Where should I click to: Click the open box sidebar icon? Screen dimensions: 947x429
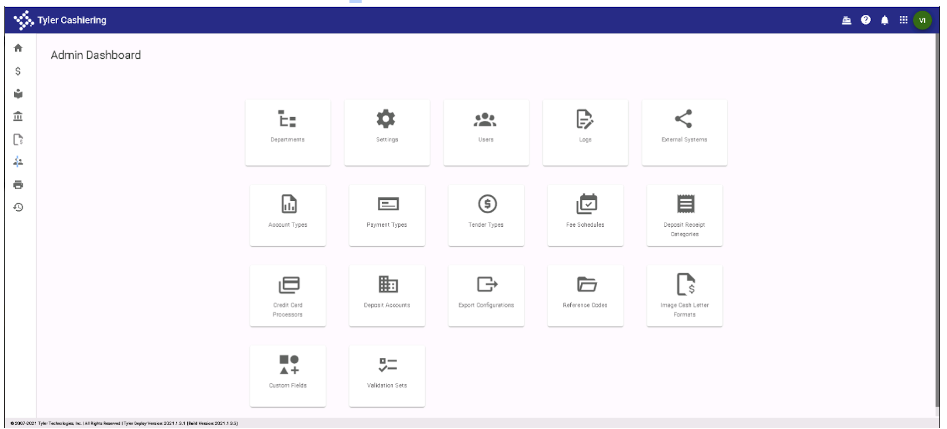18,94
